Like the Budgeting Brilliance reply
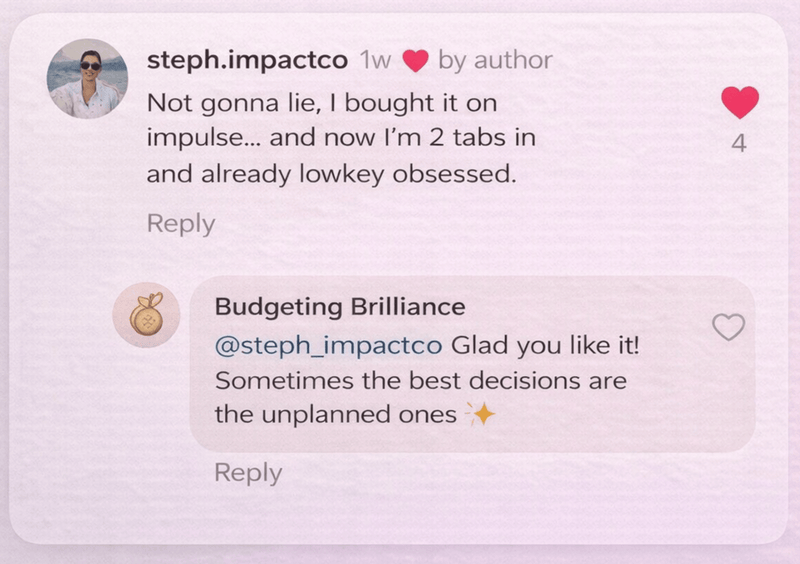Screen dimensions: 800x564 (728, 326)
